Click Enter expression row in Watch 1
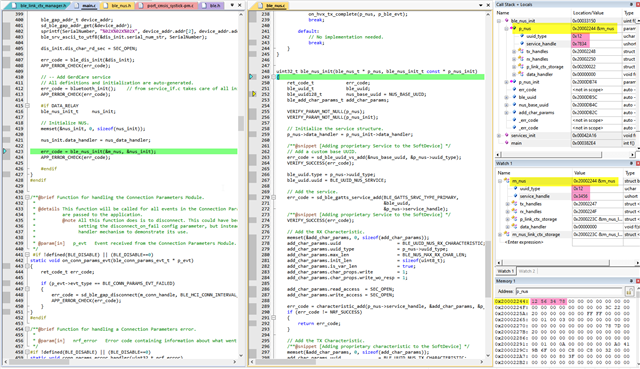Image resolution: width=640 pixels, height=369 pixels. click(x=524, y=242)
